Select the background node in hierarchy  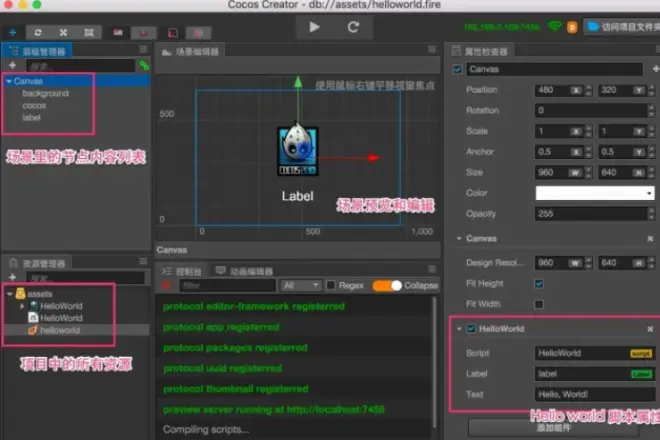tap(45, 93)
